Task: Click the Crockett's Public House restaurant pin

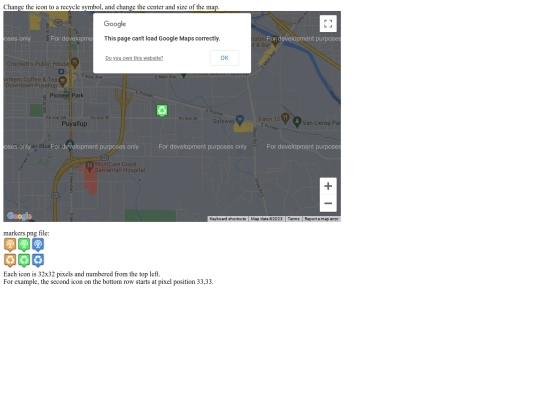Action: pyautogui.click(x=75, y=63)
